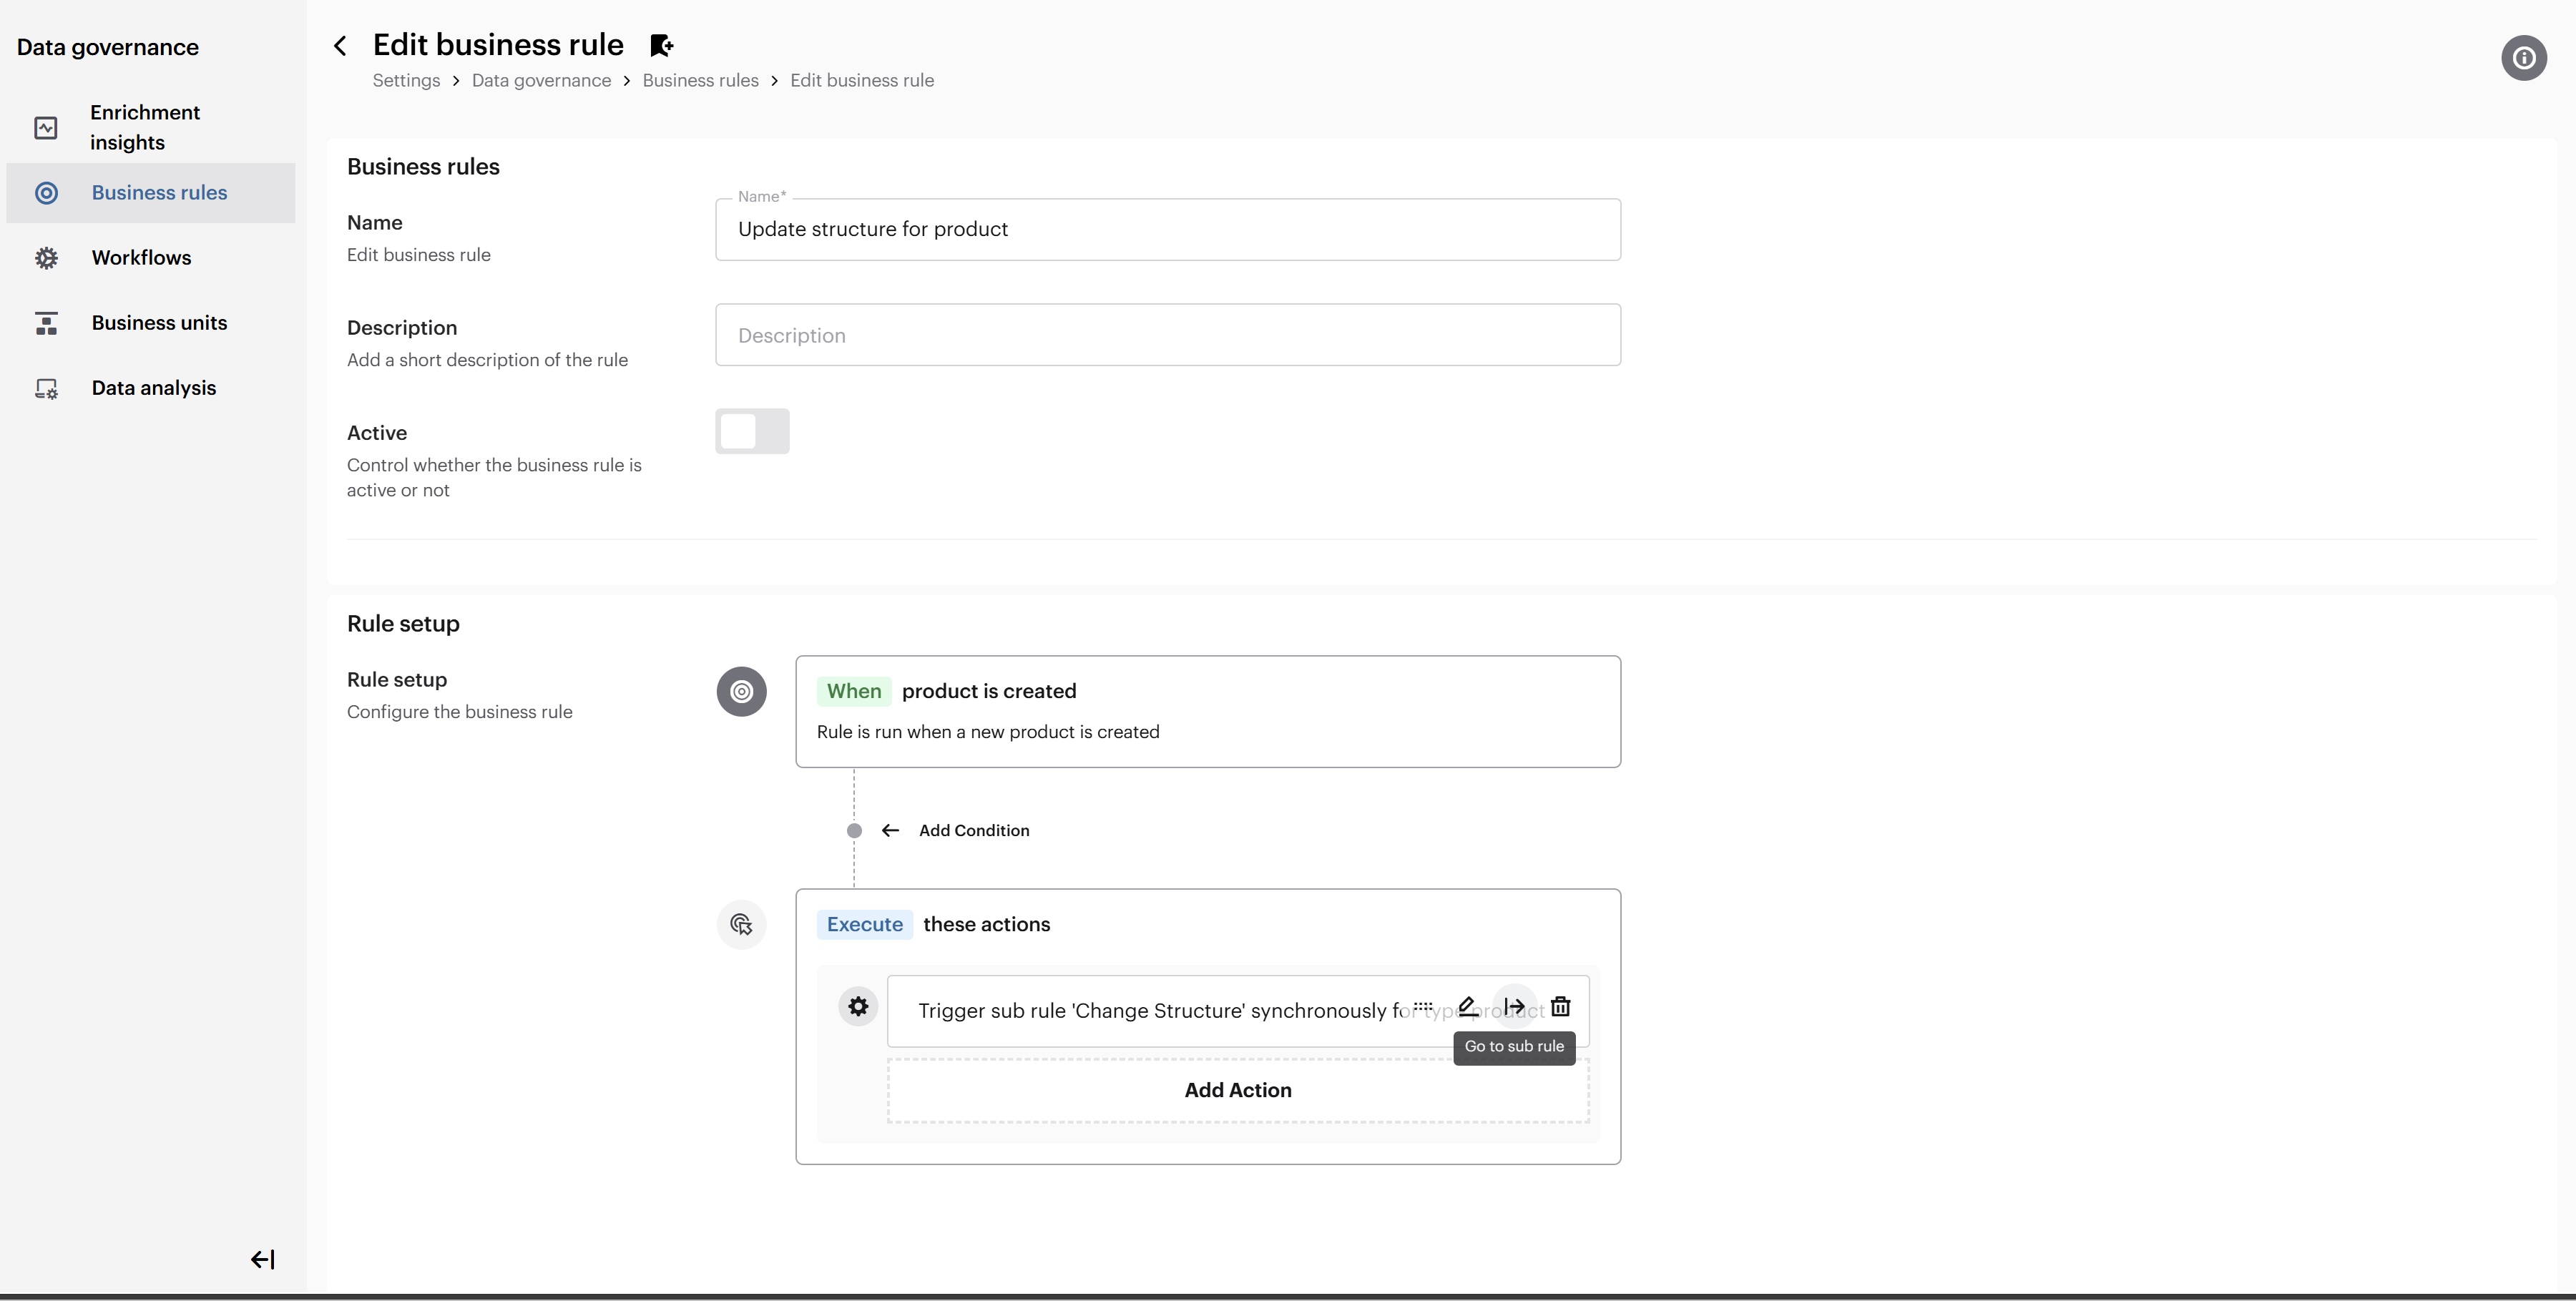Viewport: 2576px width, 1301px height.
Task: Click Add Condition link
Action: click(x=973, y=831)
